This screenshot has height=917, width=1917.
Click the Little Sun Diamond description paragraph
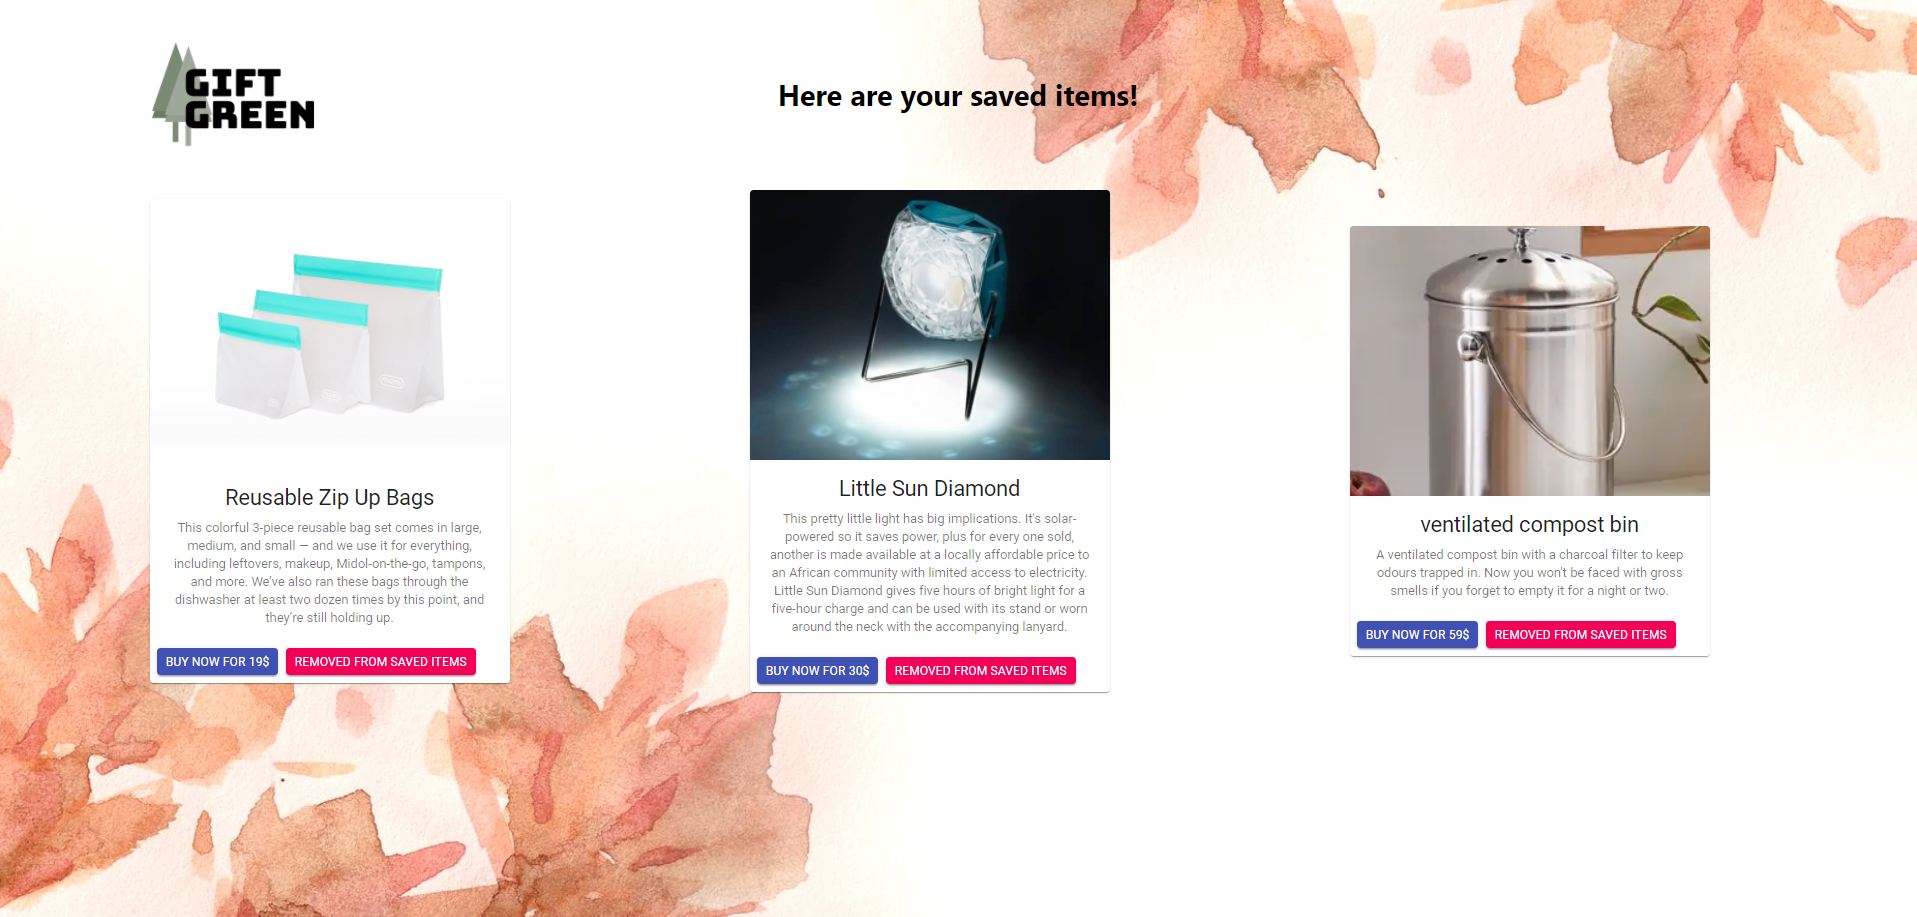click(930, 572)
